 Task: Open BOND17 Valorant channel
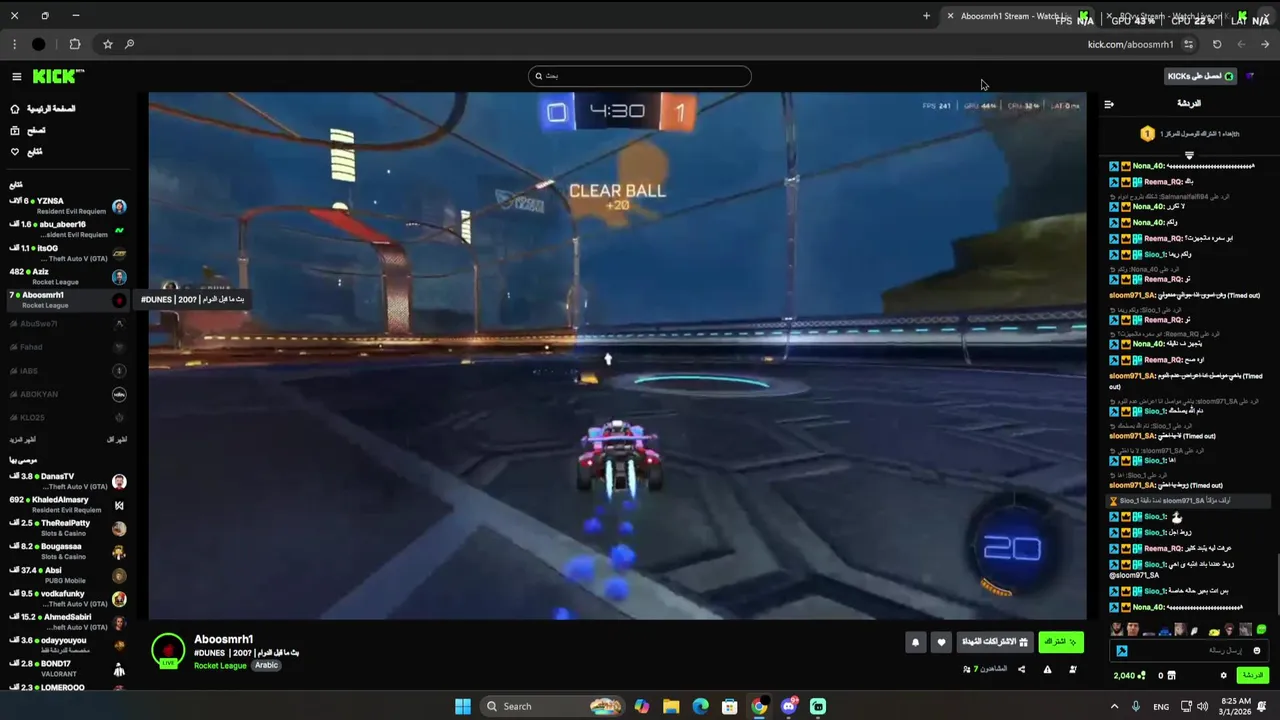(68, 668)
